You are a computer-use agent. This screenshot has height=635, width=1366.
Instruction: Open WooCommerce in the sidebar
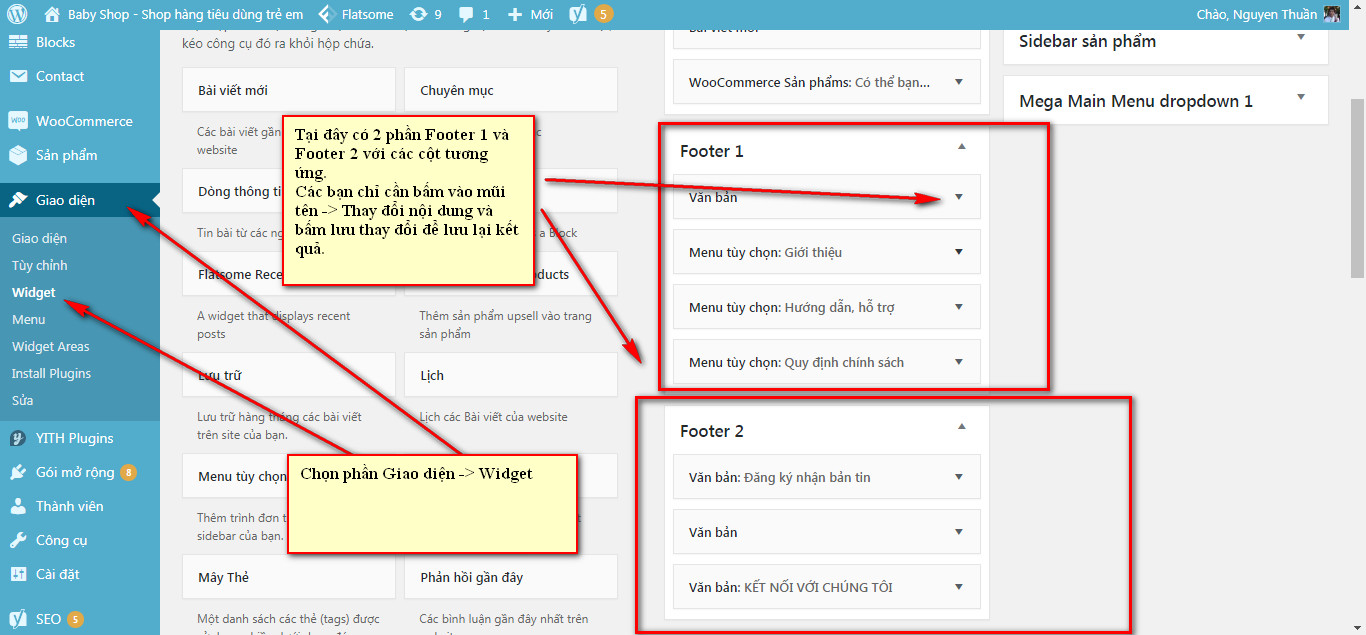click(x=83, y=121)
